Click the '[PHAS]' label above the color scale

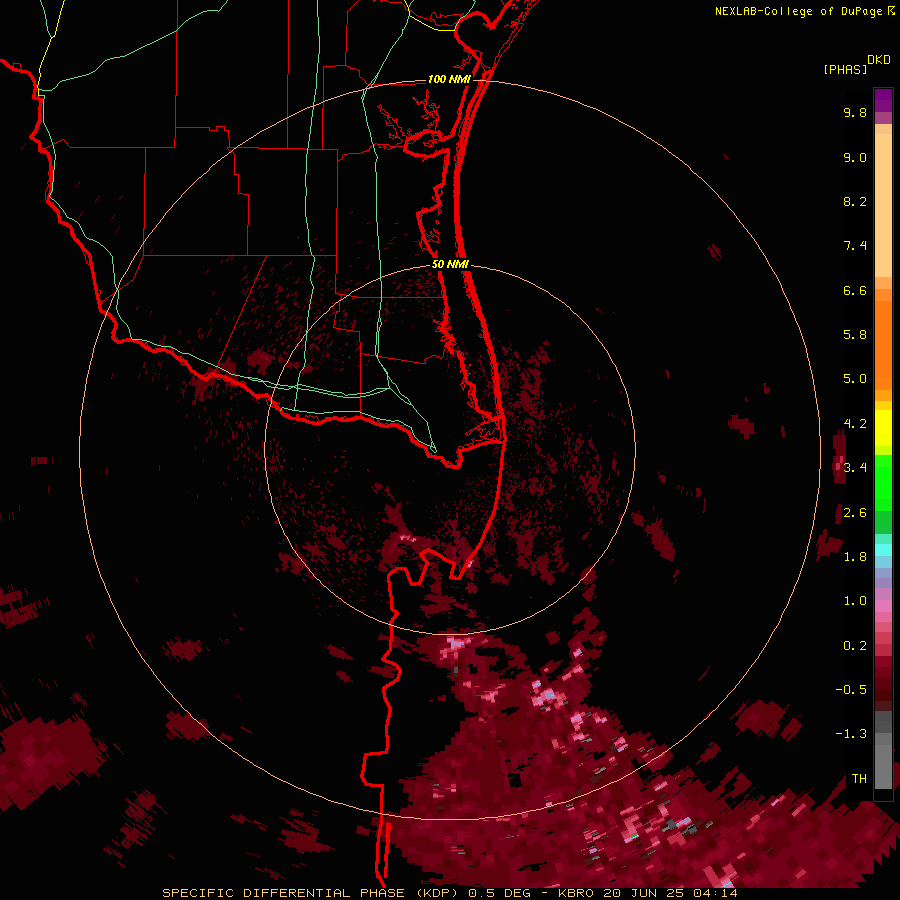[x=845, y=69]
